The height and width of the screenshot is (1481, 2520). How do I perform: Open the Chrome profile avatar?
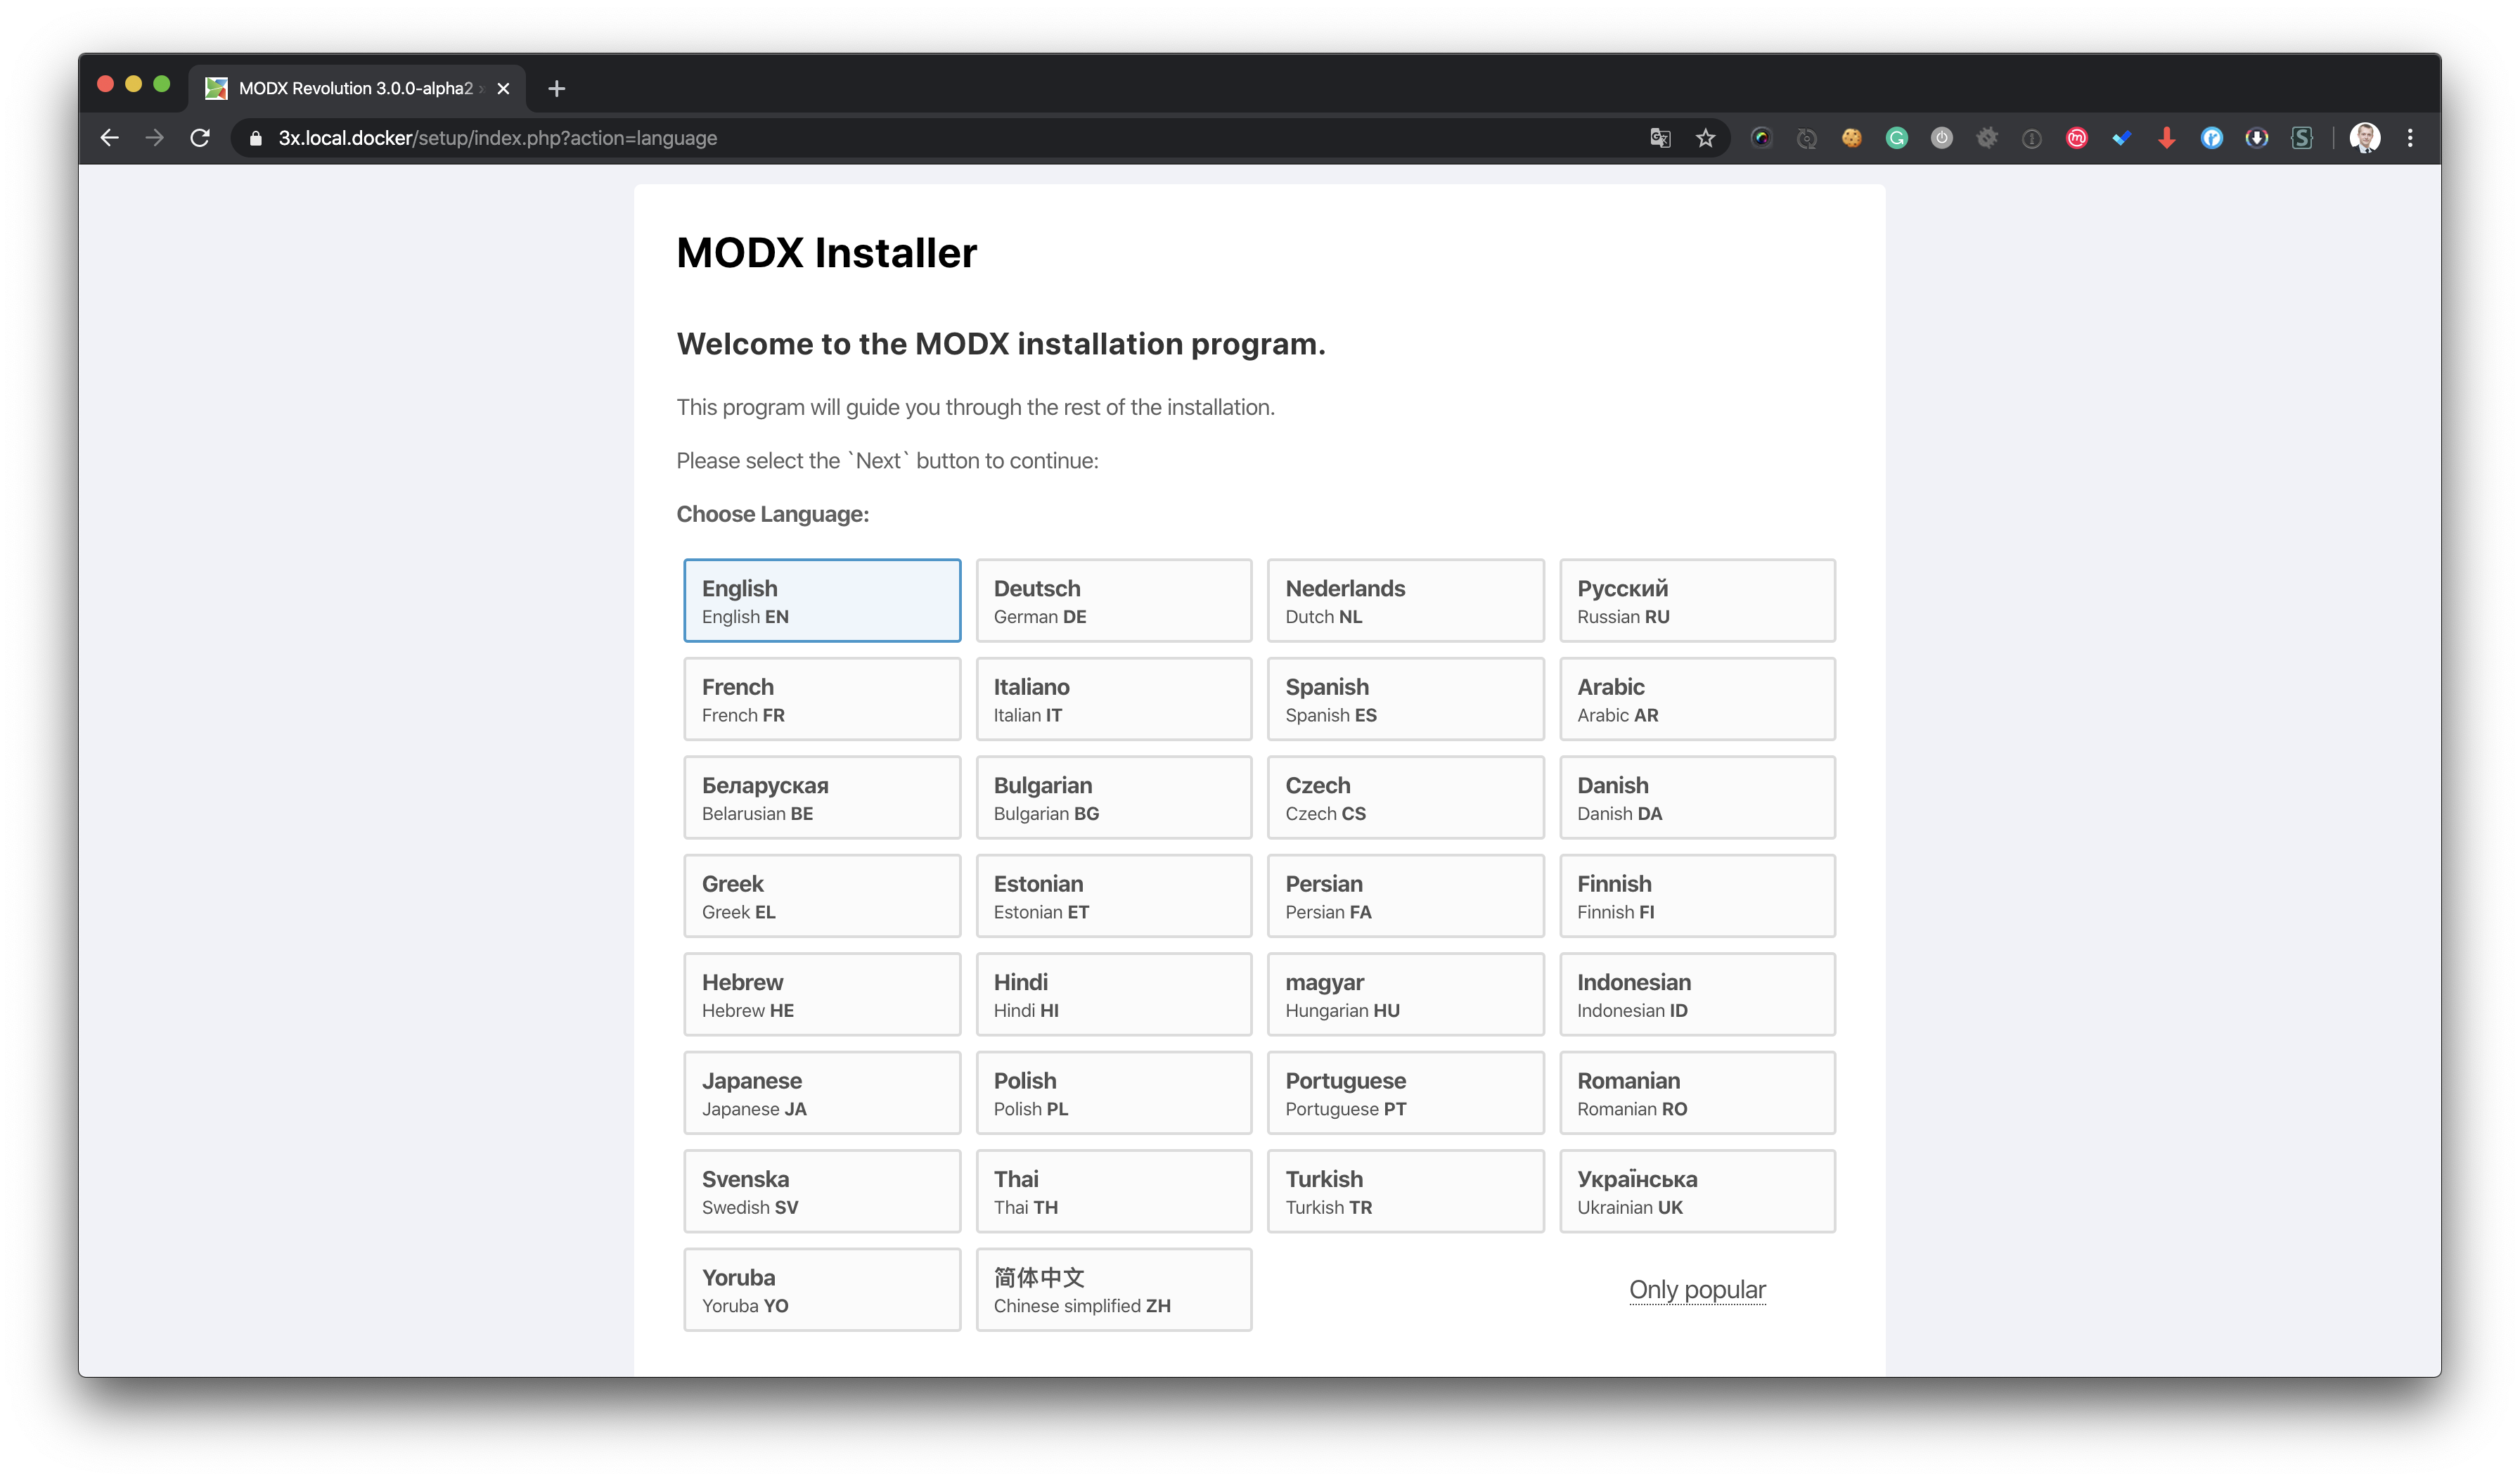[x=2364, y=138]
